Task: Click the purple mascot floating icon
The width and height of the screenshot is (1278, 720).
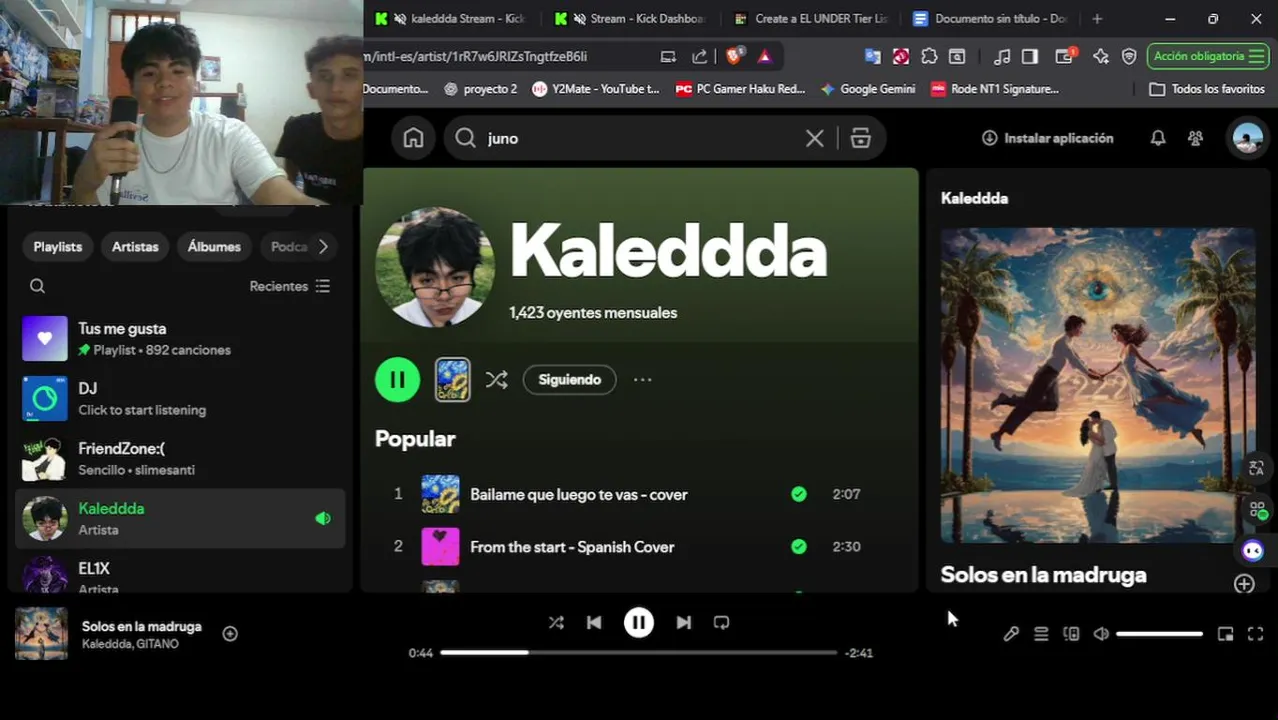Action: tap(1252, 550)
